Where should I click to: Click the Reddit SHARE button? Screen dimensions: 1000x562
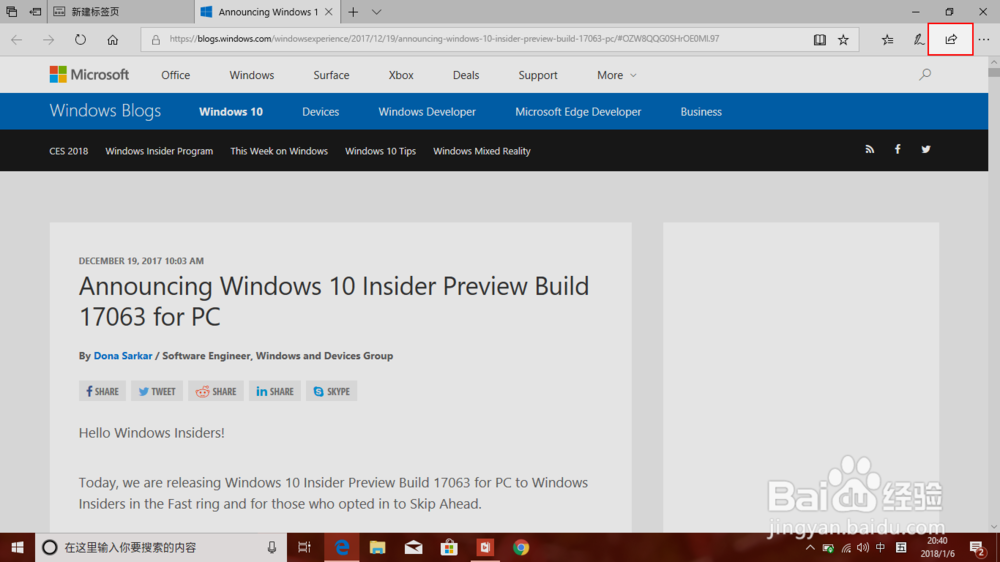coord(216,391)
